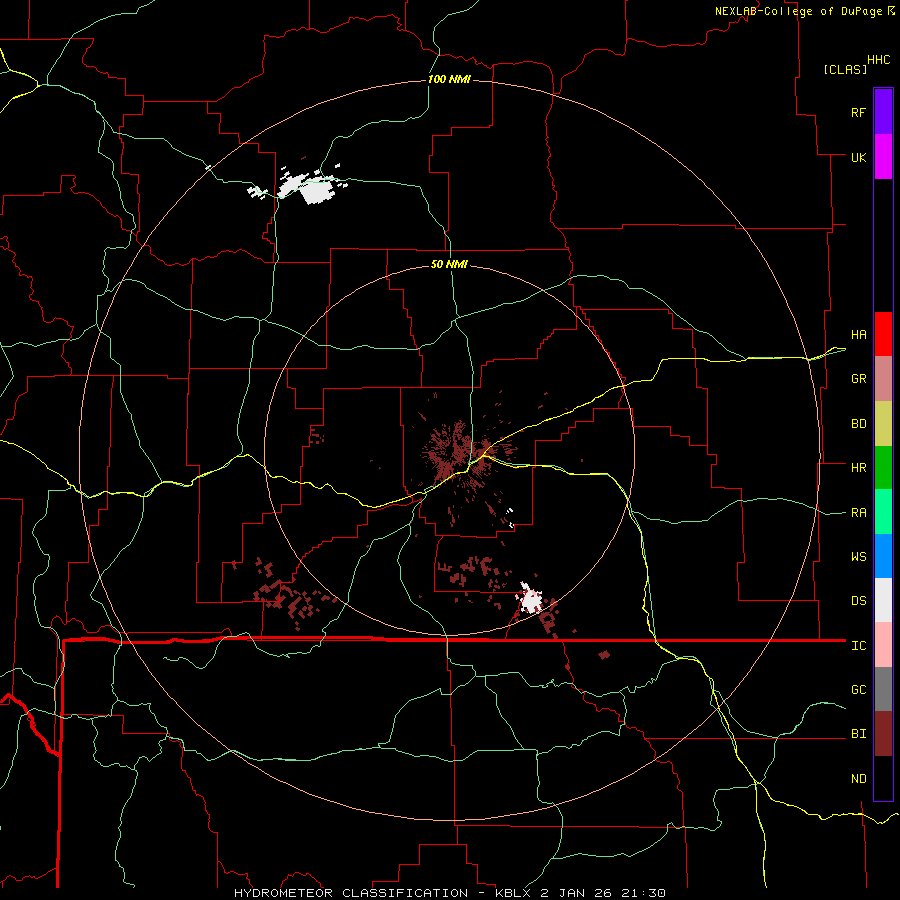Click the "DS" legend label
The image size is (900, 900).
pyautogui.click(x=858, y=600)
